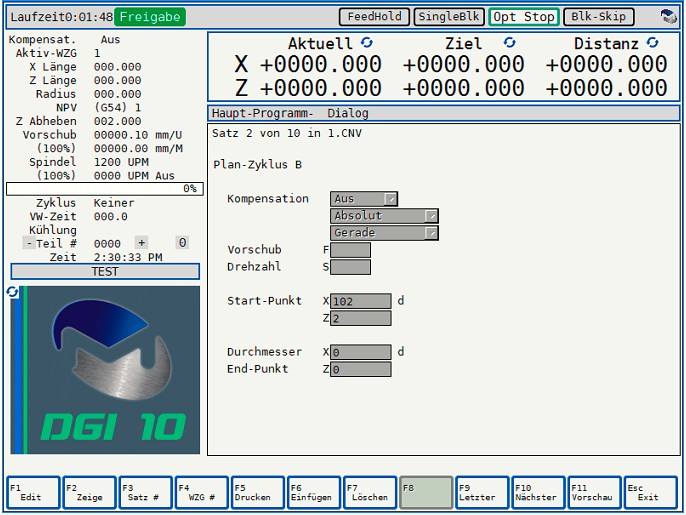Select the F4 WZG # softkey
This screenshot has height=515, width=686.
coord(201,493)
